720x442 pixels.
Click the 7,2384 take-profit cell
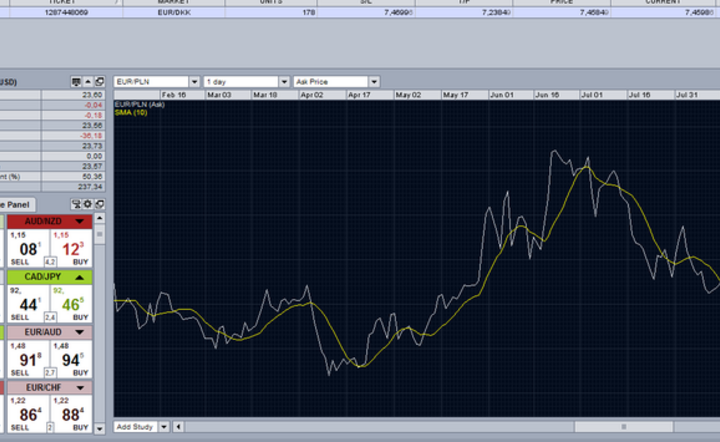(x=464, y=12)
